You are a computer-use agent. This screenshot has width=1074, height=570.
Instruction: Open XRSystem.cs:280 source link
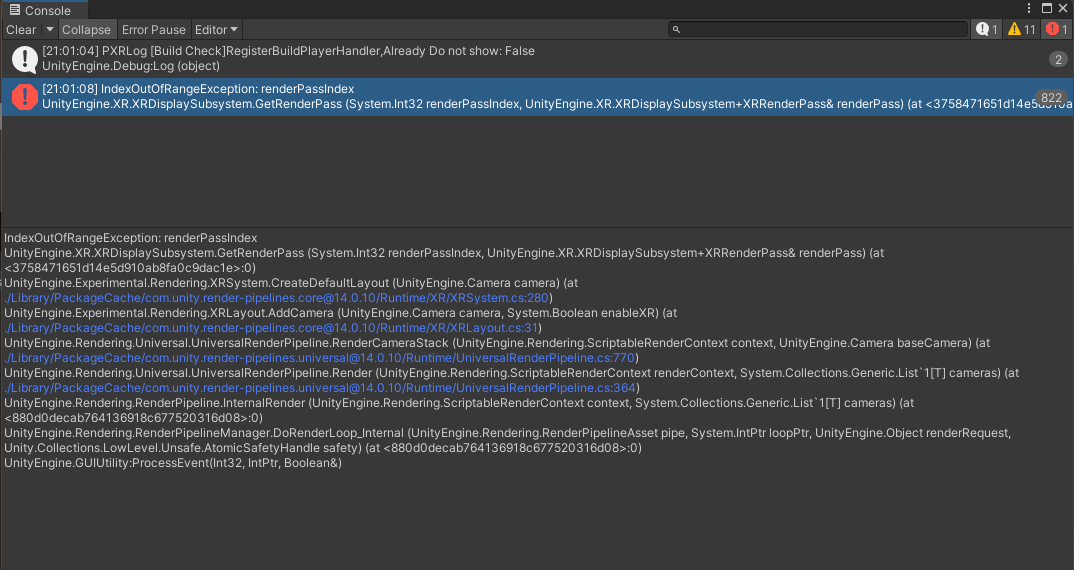pos(277,298)
